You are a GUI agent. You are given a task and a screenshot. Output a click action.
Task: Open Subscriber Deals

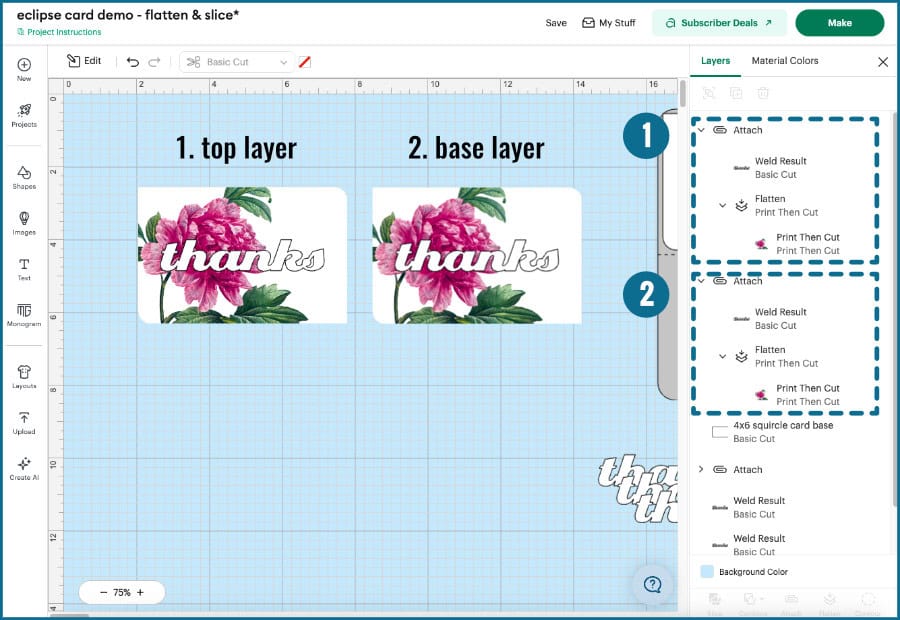(x=719, y=23)
